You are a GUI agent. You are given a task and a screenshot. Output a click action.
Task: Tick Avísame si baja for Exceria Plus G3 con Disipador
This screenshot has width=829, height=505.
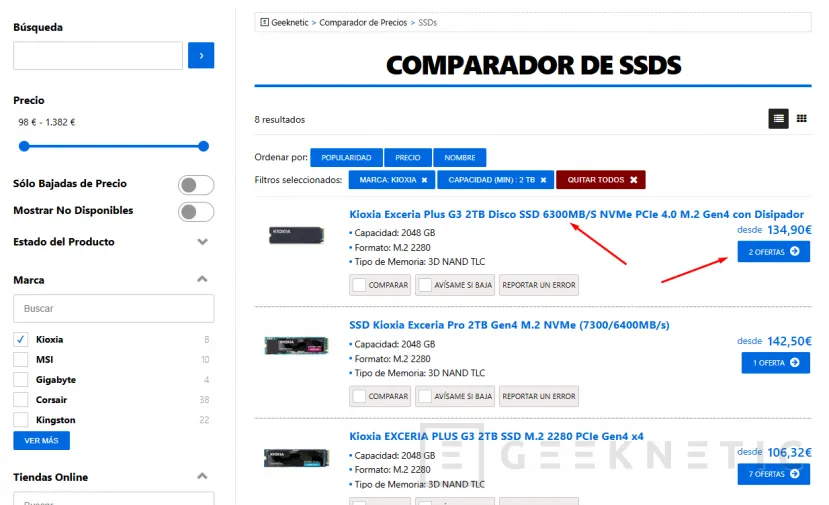(x=425, y=285)
